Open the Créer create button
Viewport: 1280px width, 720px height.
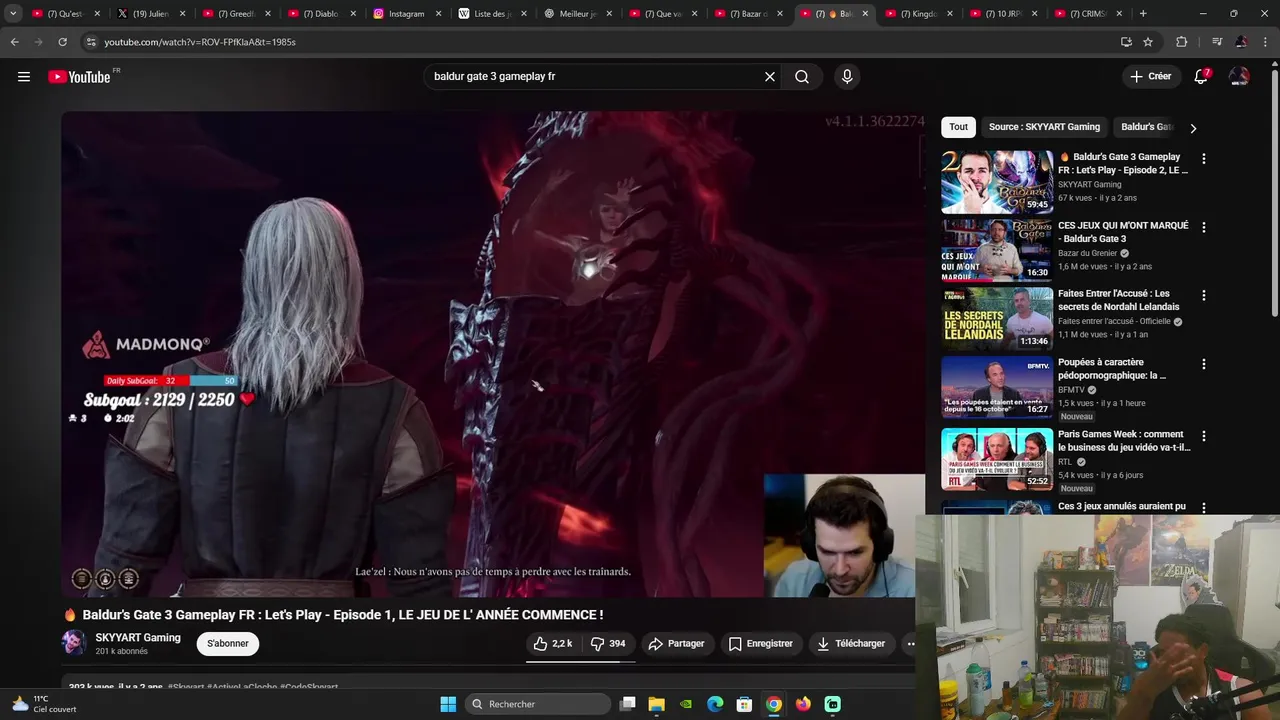(x=1150, y=76)
